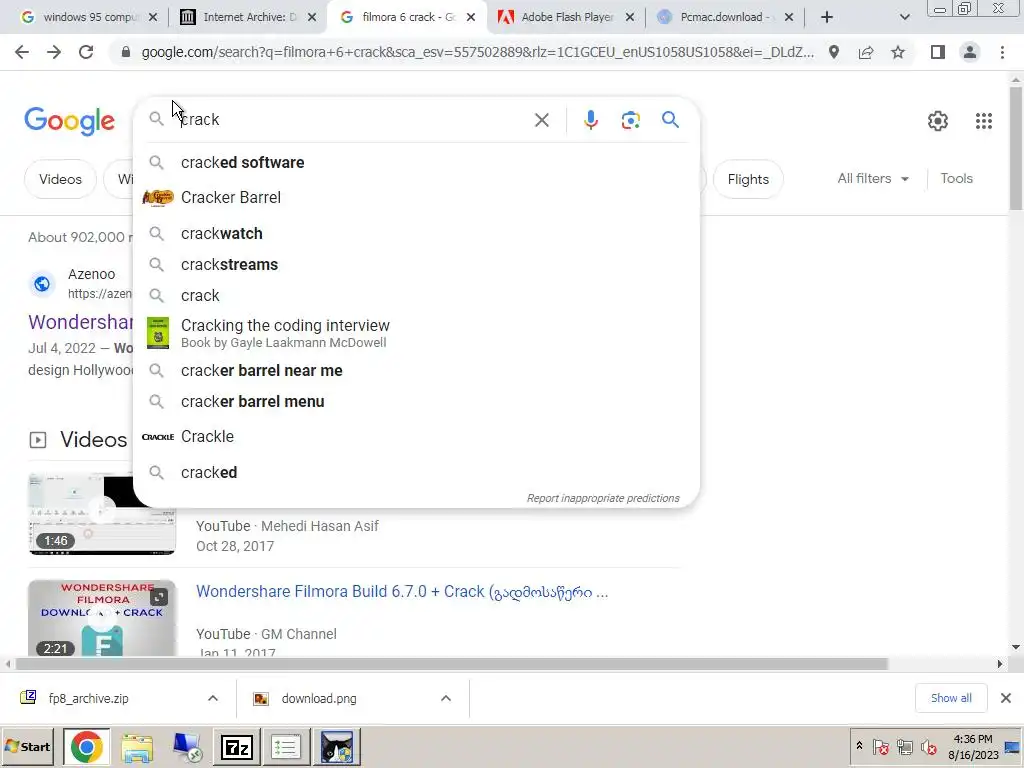Select the Crackle suggestion

click(416, 436)
